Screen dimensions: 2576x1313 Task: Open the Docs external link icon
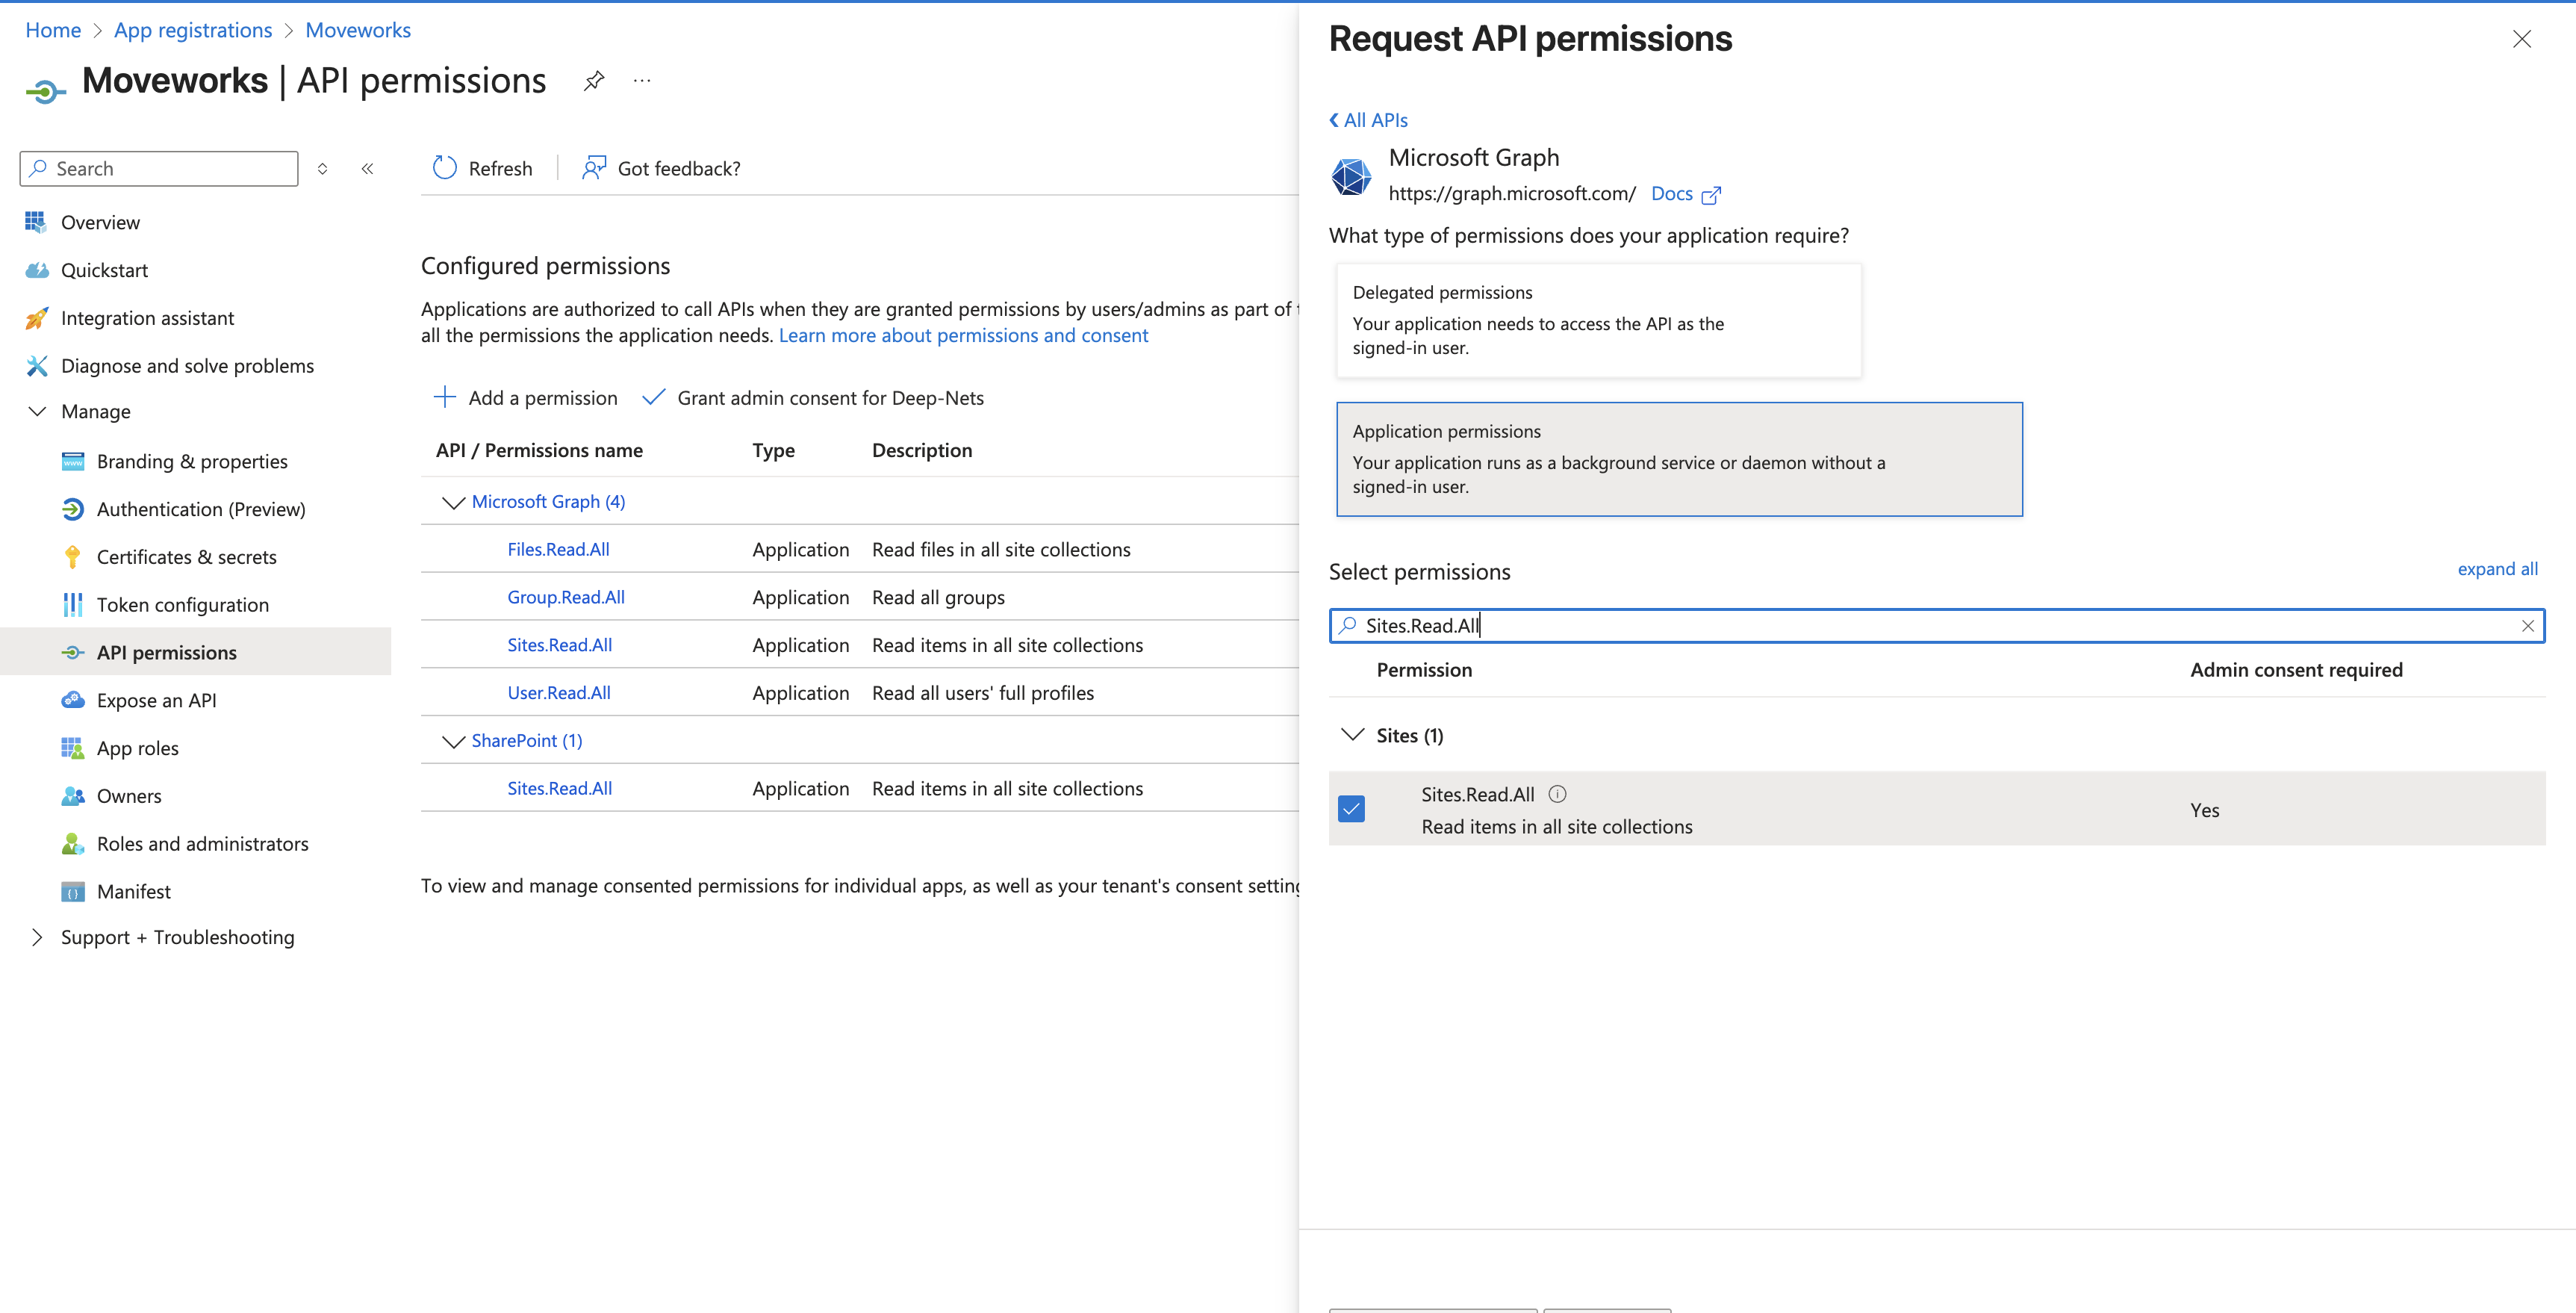[1711, 195]
